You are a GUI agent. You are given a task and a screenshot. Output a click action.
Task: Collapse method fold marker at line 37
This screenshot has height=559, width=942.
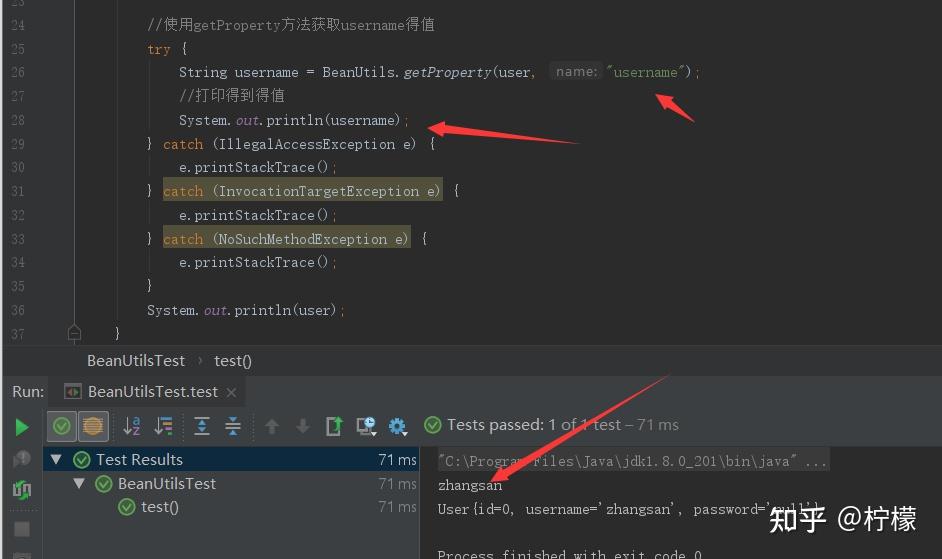(x=74, y=333)
